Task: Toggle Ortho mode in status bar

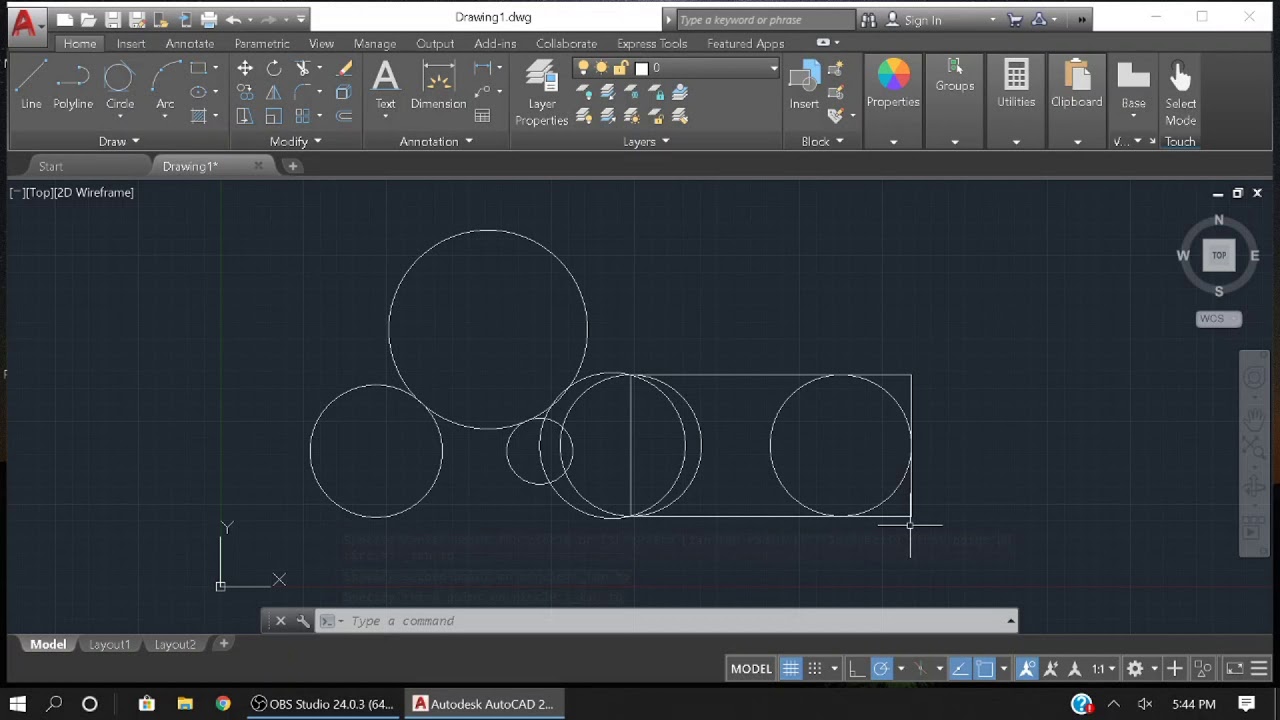Action: tap(857, 669)
